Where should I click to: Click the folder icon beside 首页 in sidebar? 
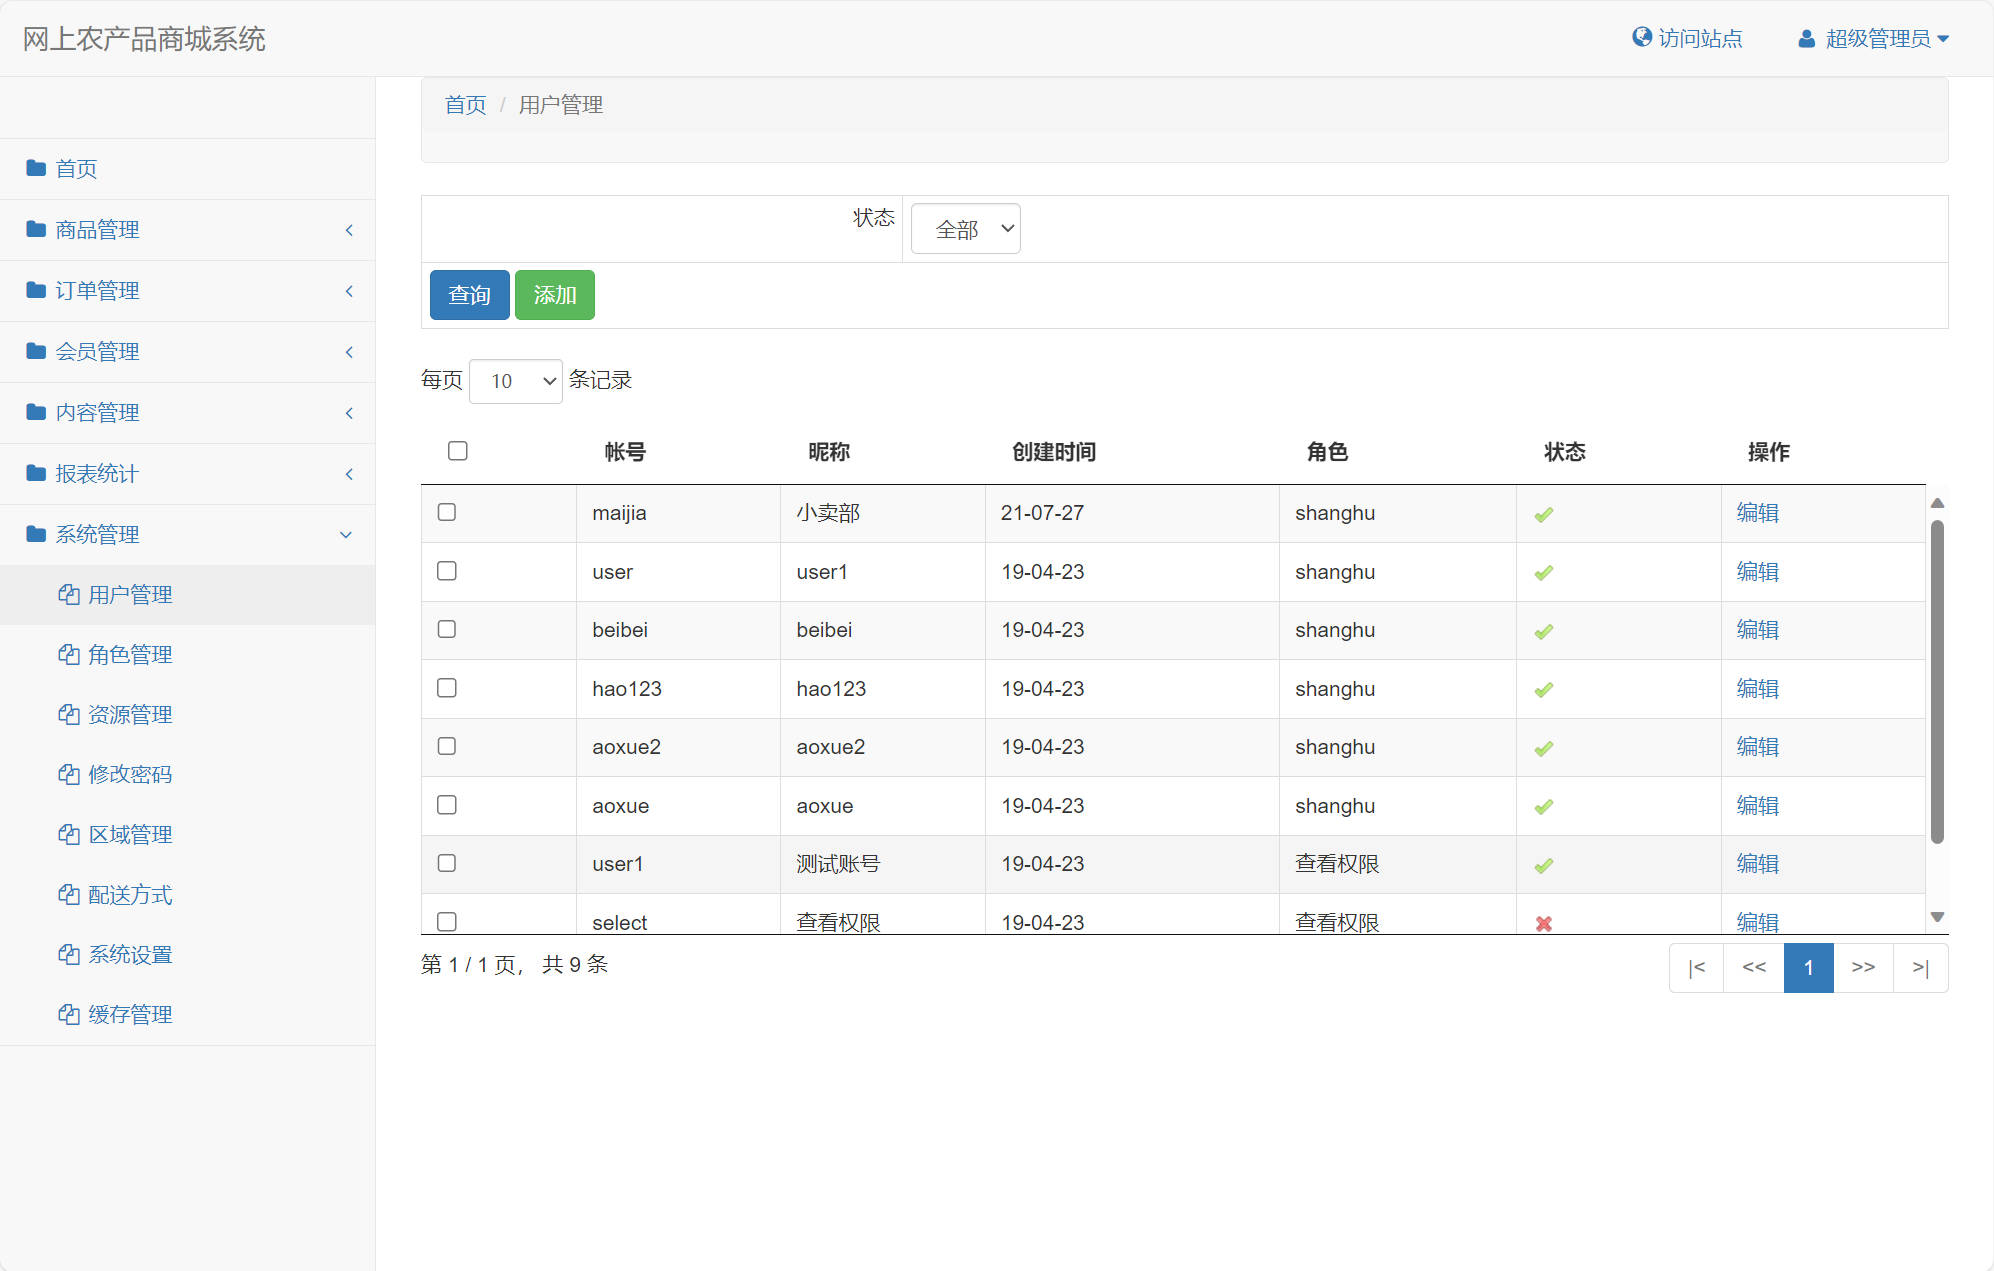tap(34, 168)
